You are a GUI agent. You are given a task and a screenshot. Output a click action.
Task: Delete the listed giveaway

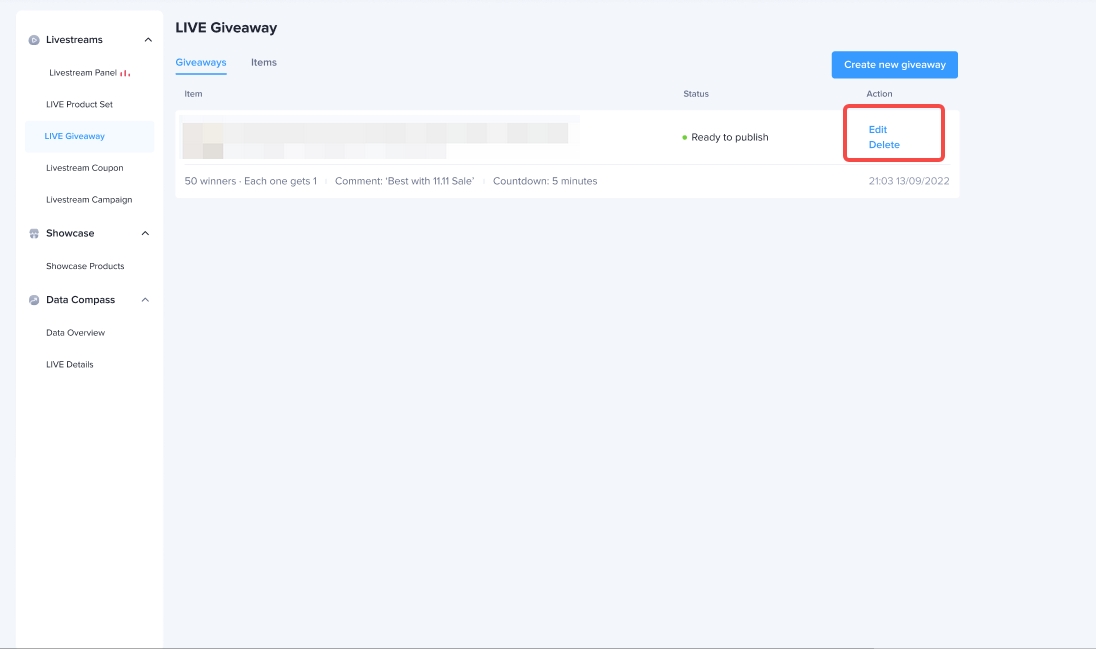point(884,145)
